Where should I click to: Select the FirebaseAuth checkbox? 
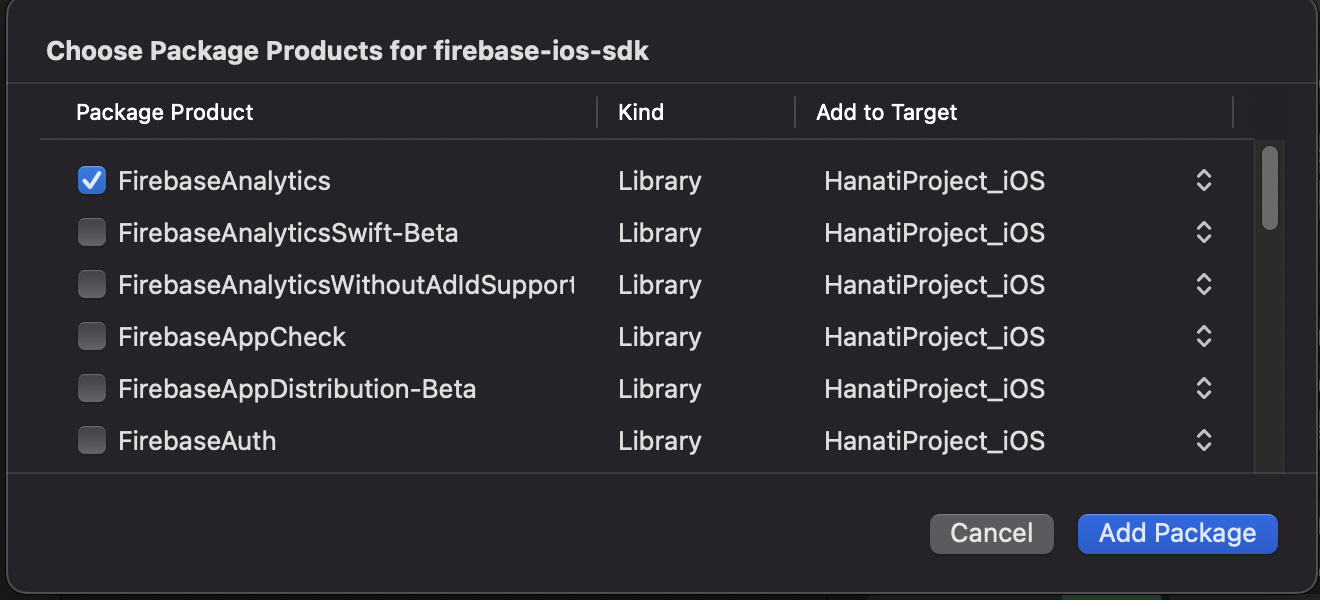pos(92,441)
